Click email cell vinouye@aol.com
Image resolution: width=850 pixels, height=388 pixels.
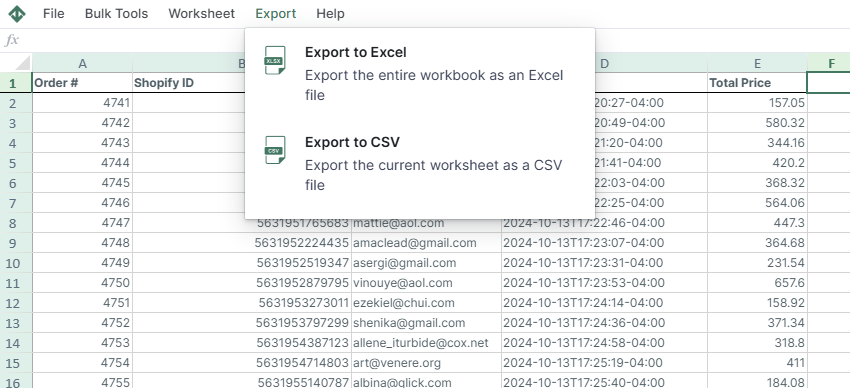click(x=427, y=283)
